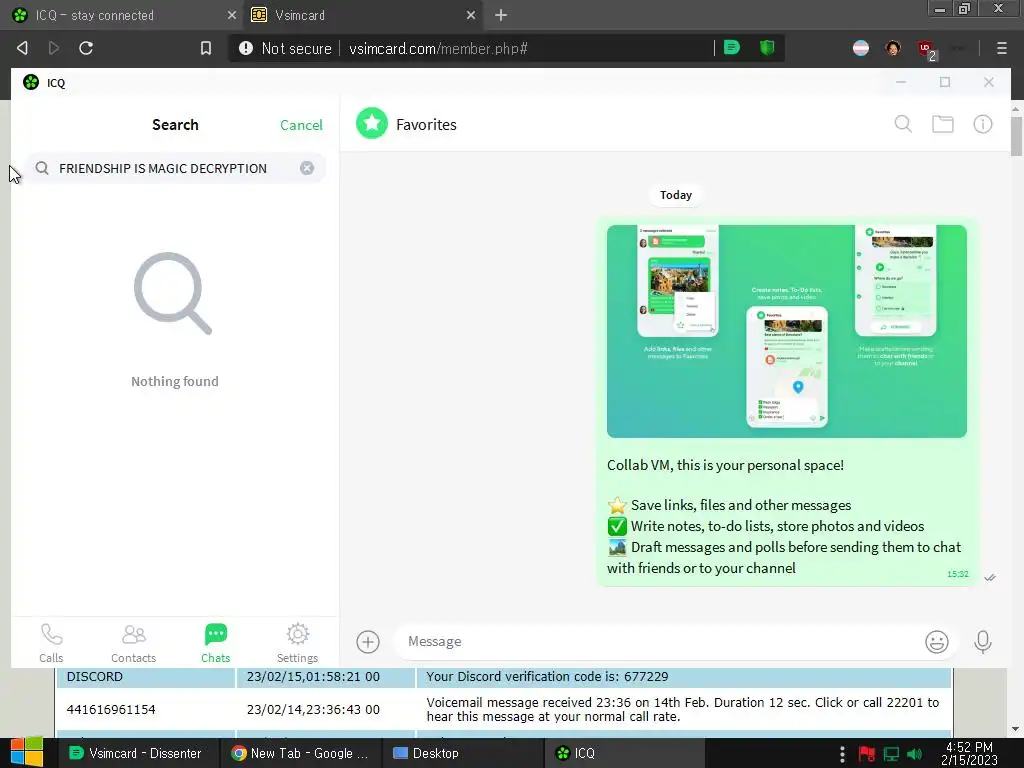Click the Nothing found text
This screenshot has width=1024, height=768.
point(174,381)
